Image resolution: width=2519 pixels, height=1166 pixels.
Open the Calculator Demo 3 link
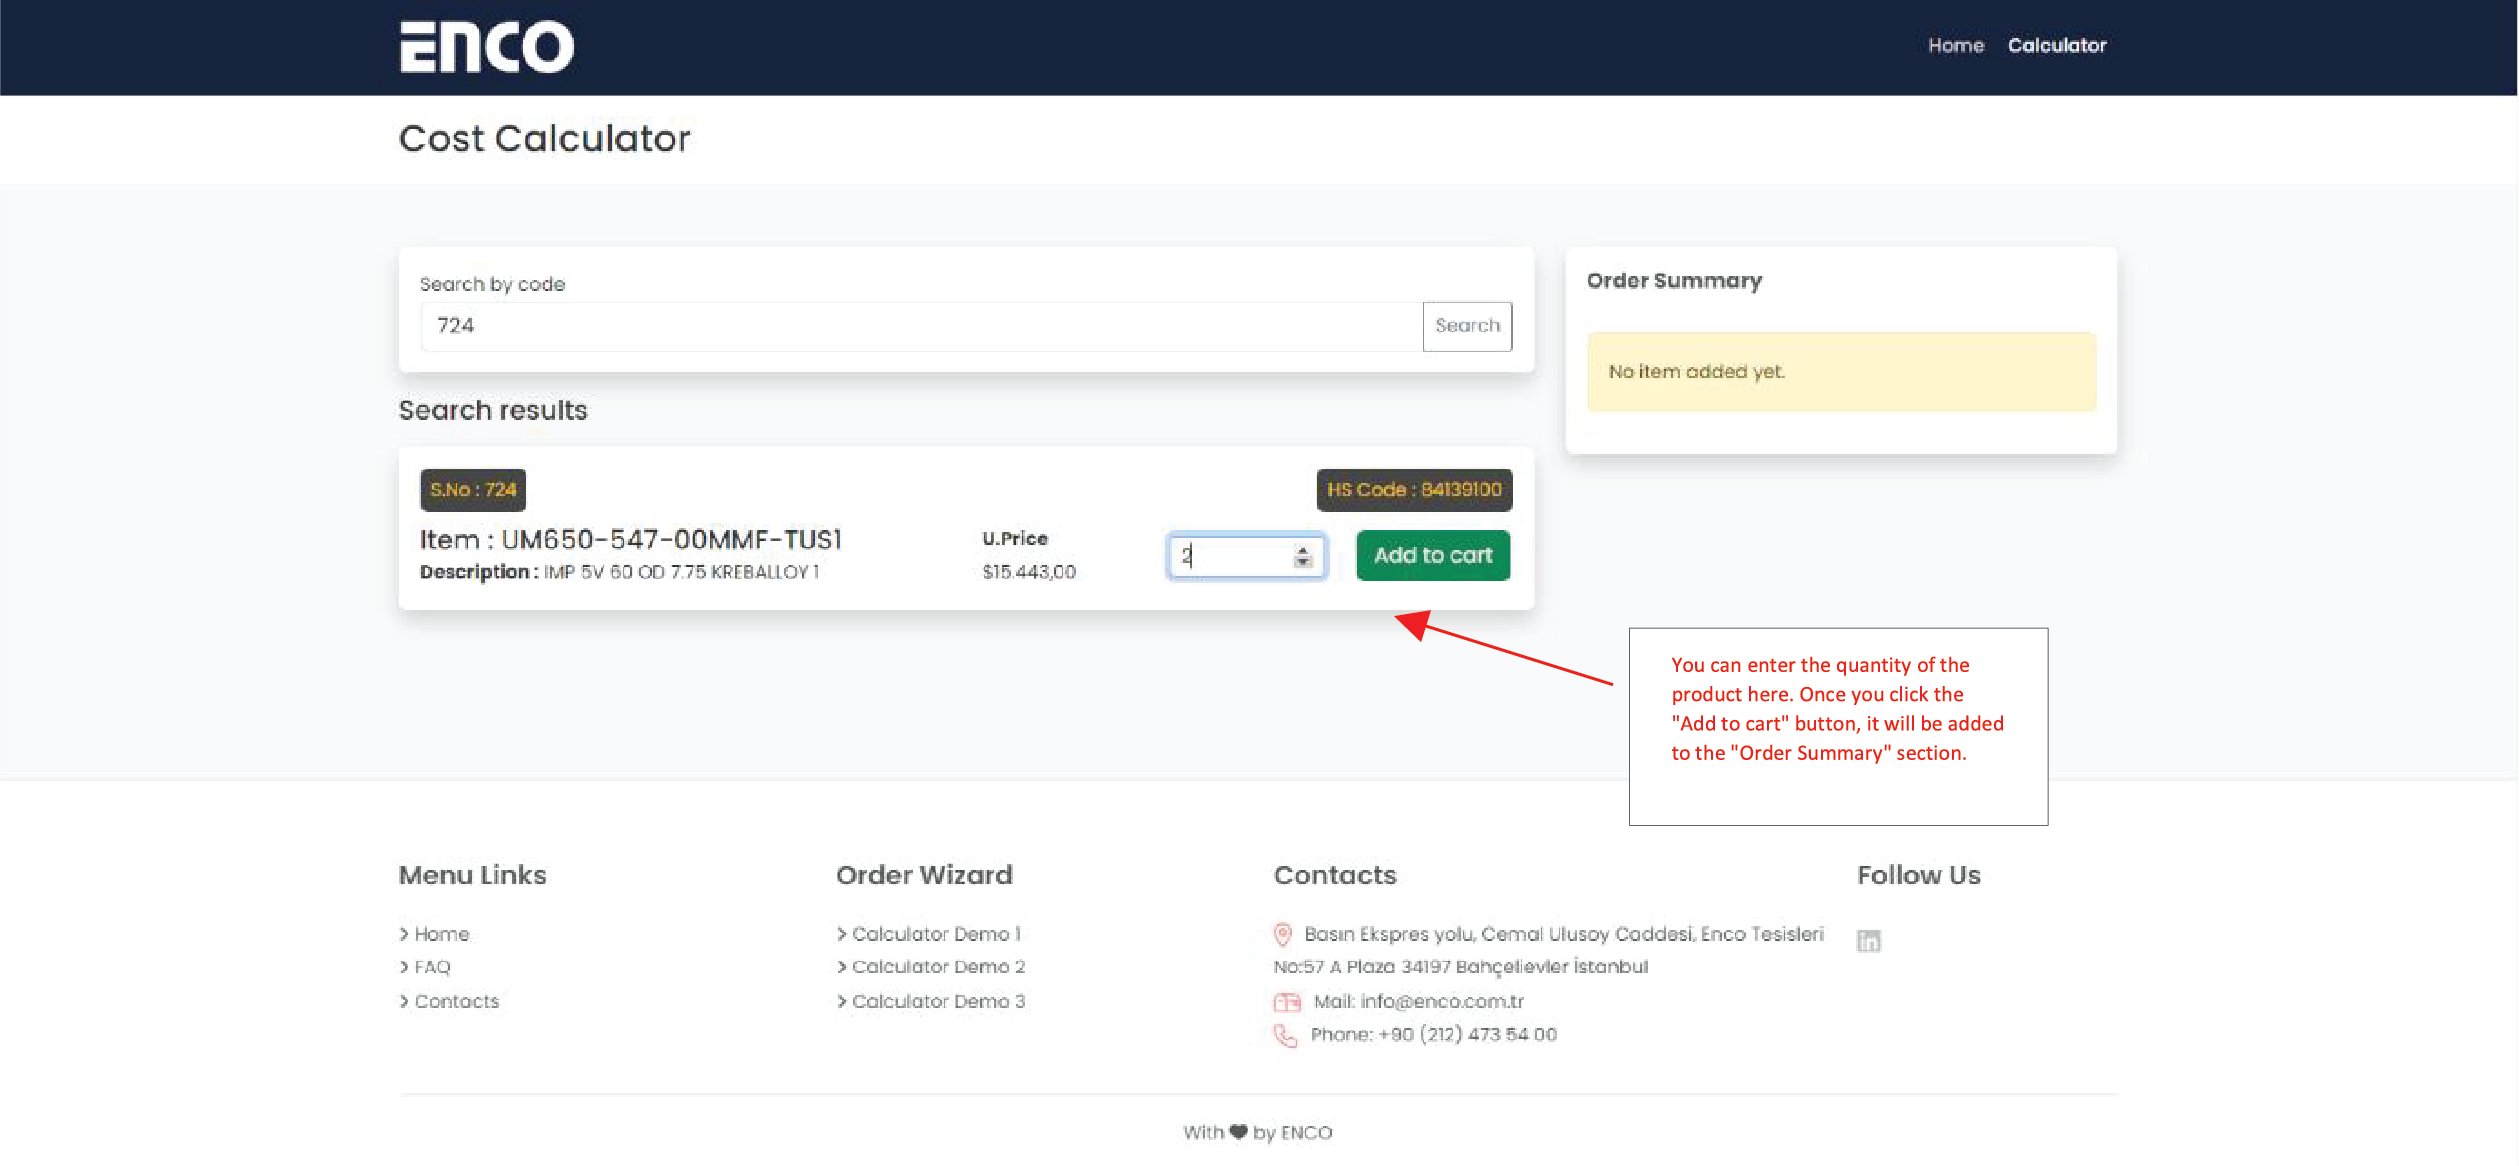coord(937,1002)
